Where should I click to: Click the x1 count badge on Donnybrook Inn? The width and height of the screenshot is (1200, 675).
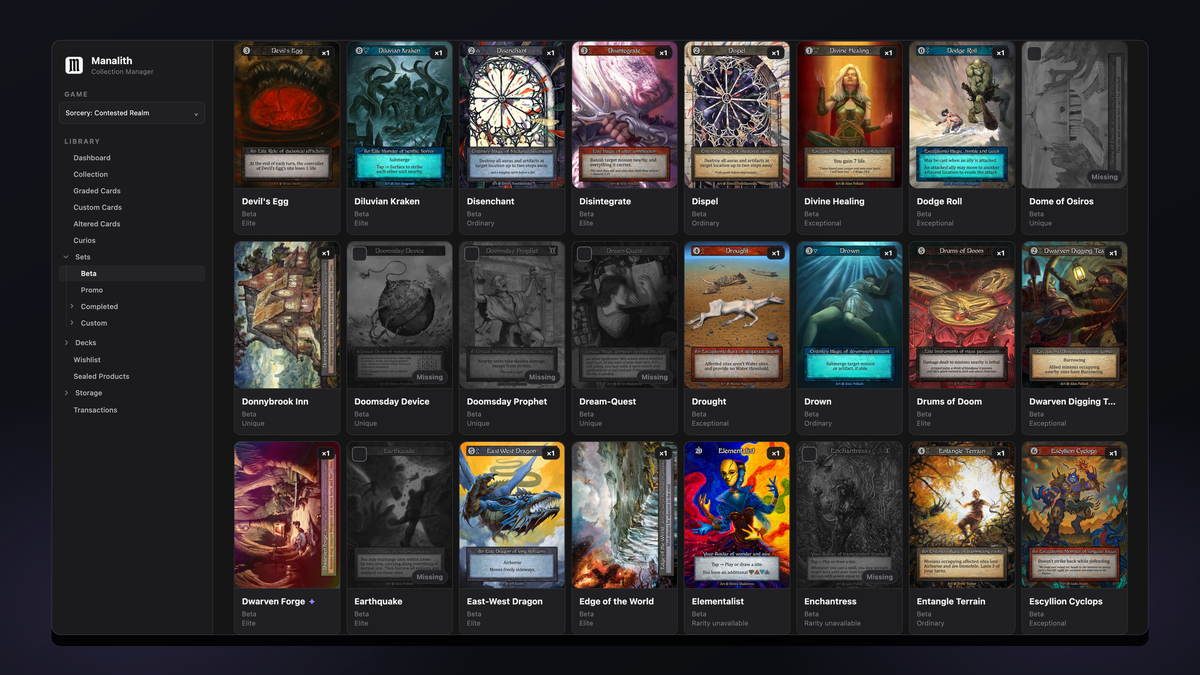click(326, 253)
